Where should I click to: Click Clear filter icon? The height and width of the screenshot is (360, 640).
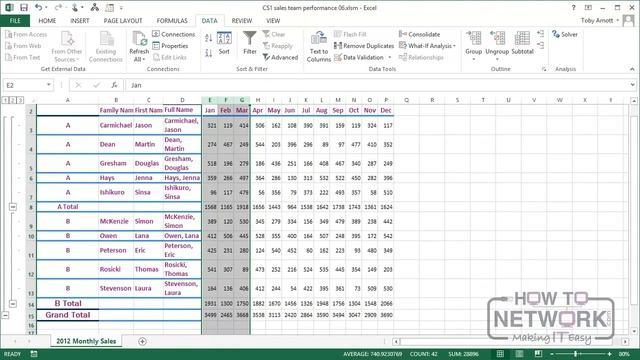[274, 34]
